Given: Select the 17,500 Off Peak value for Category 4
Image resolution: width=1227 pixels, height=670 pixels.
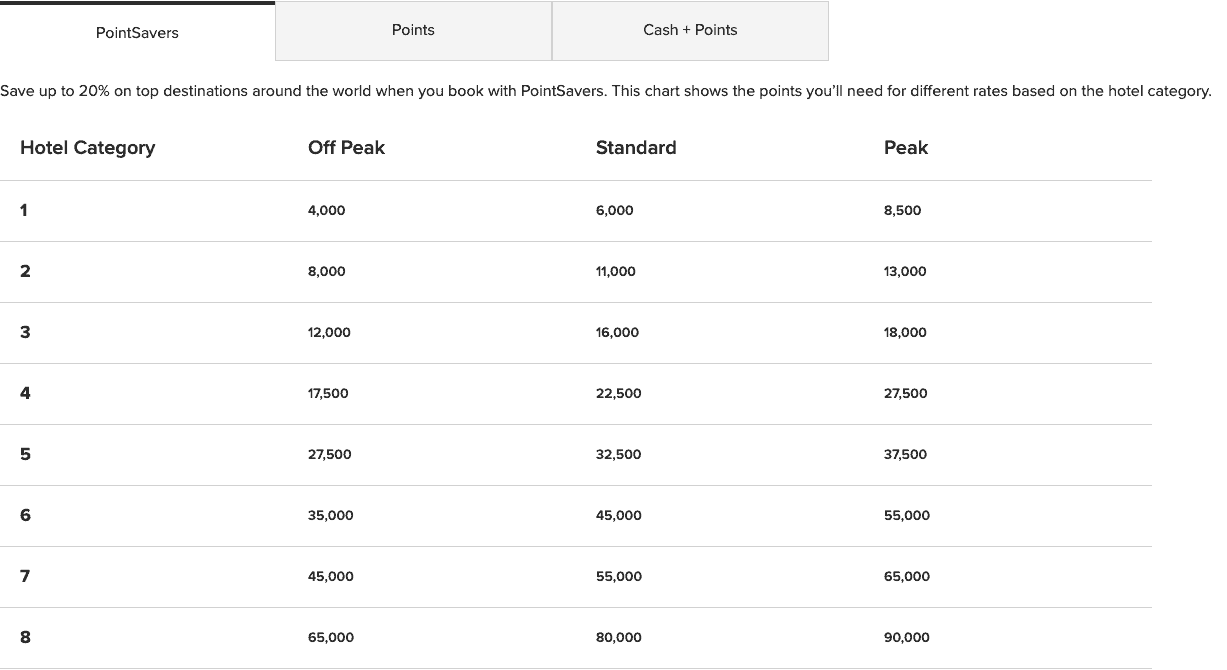Looking at the screenshot, I should tap(328, 393).
